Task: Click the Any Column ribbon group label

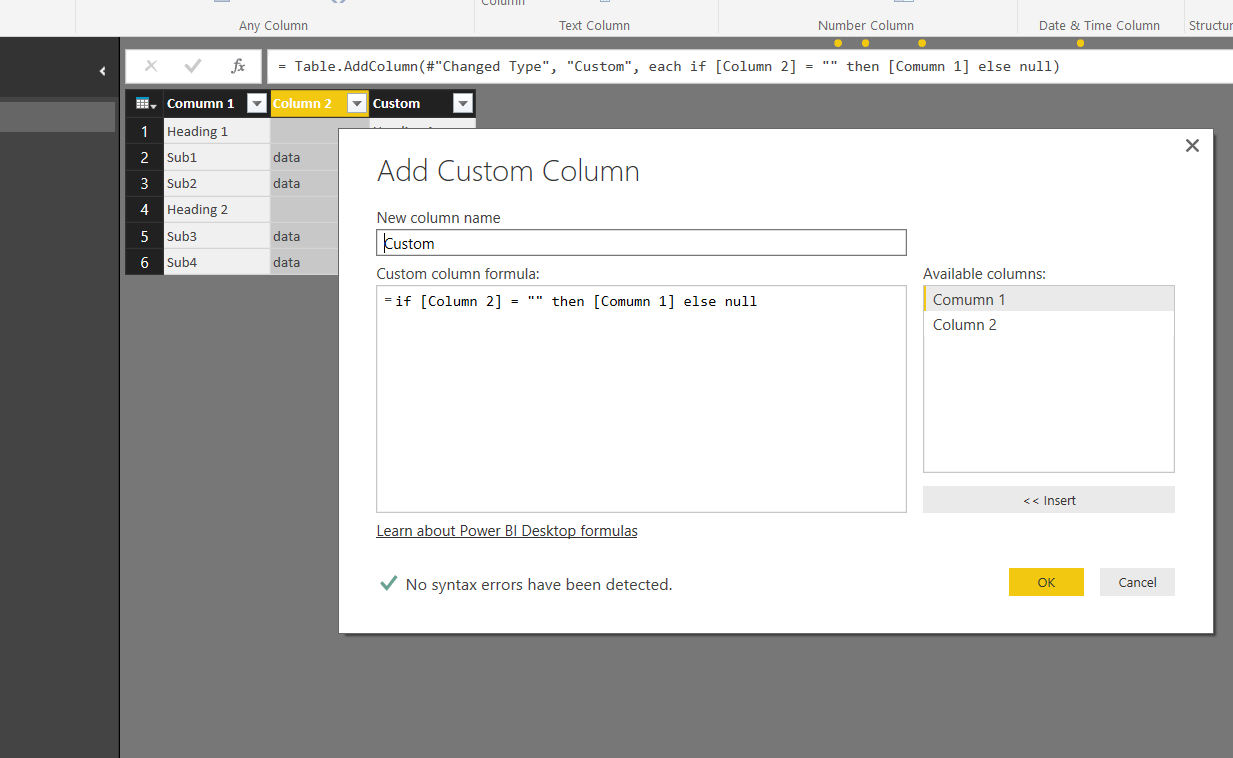Action: click(x=273, y=25)
